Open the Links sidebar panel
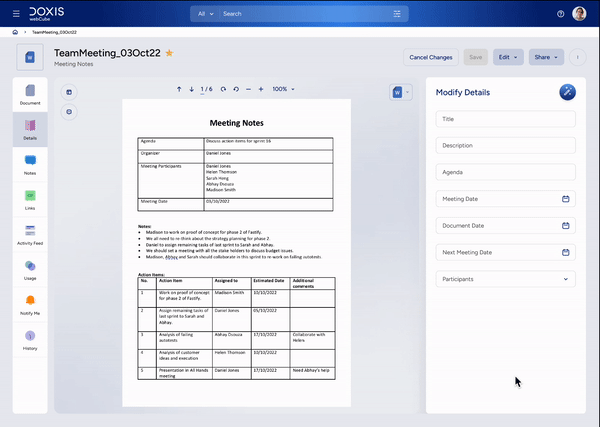 coord(30,200)
